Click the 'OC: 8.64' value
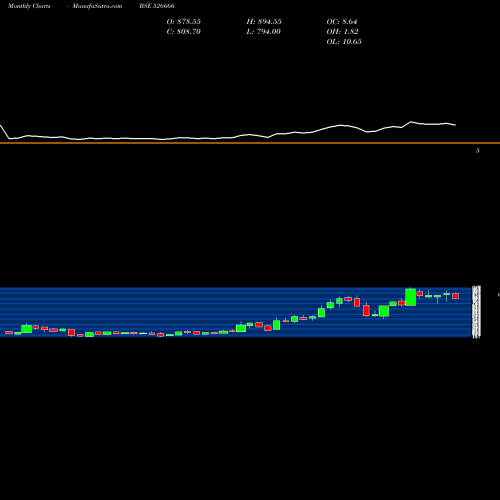 [x=342, y=22]
